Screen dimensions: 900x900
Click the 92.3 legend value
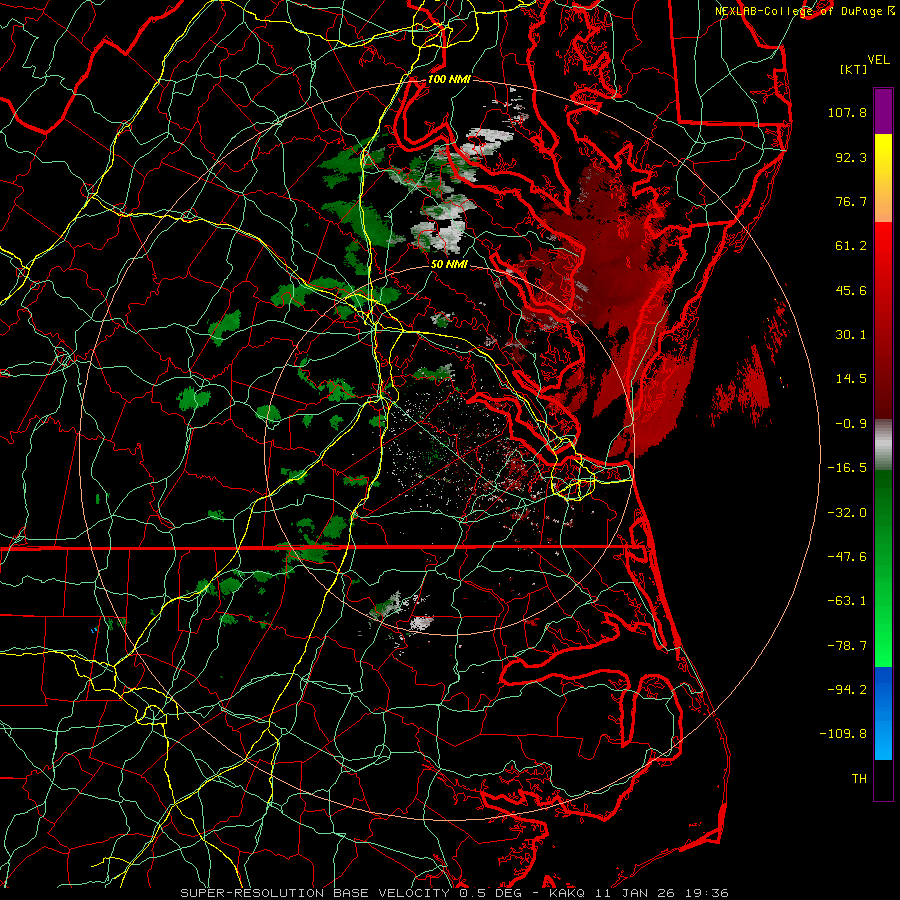tap(851, 157)
